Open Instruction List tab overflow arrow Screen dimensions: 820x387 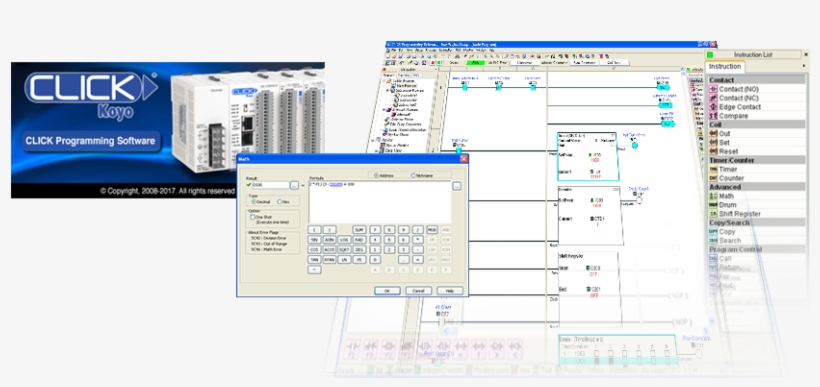point(804,66)
